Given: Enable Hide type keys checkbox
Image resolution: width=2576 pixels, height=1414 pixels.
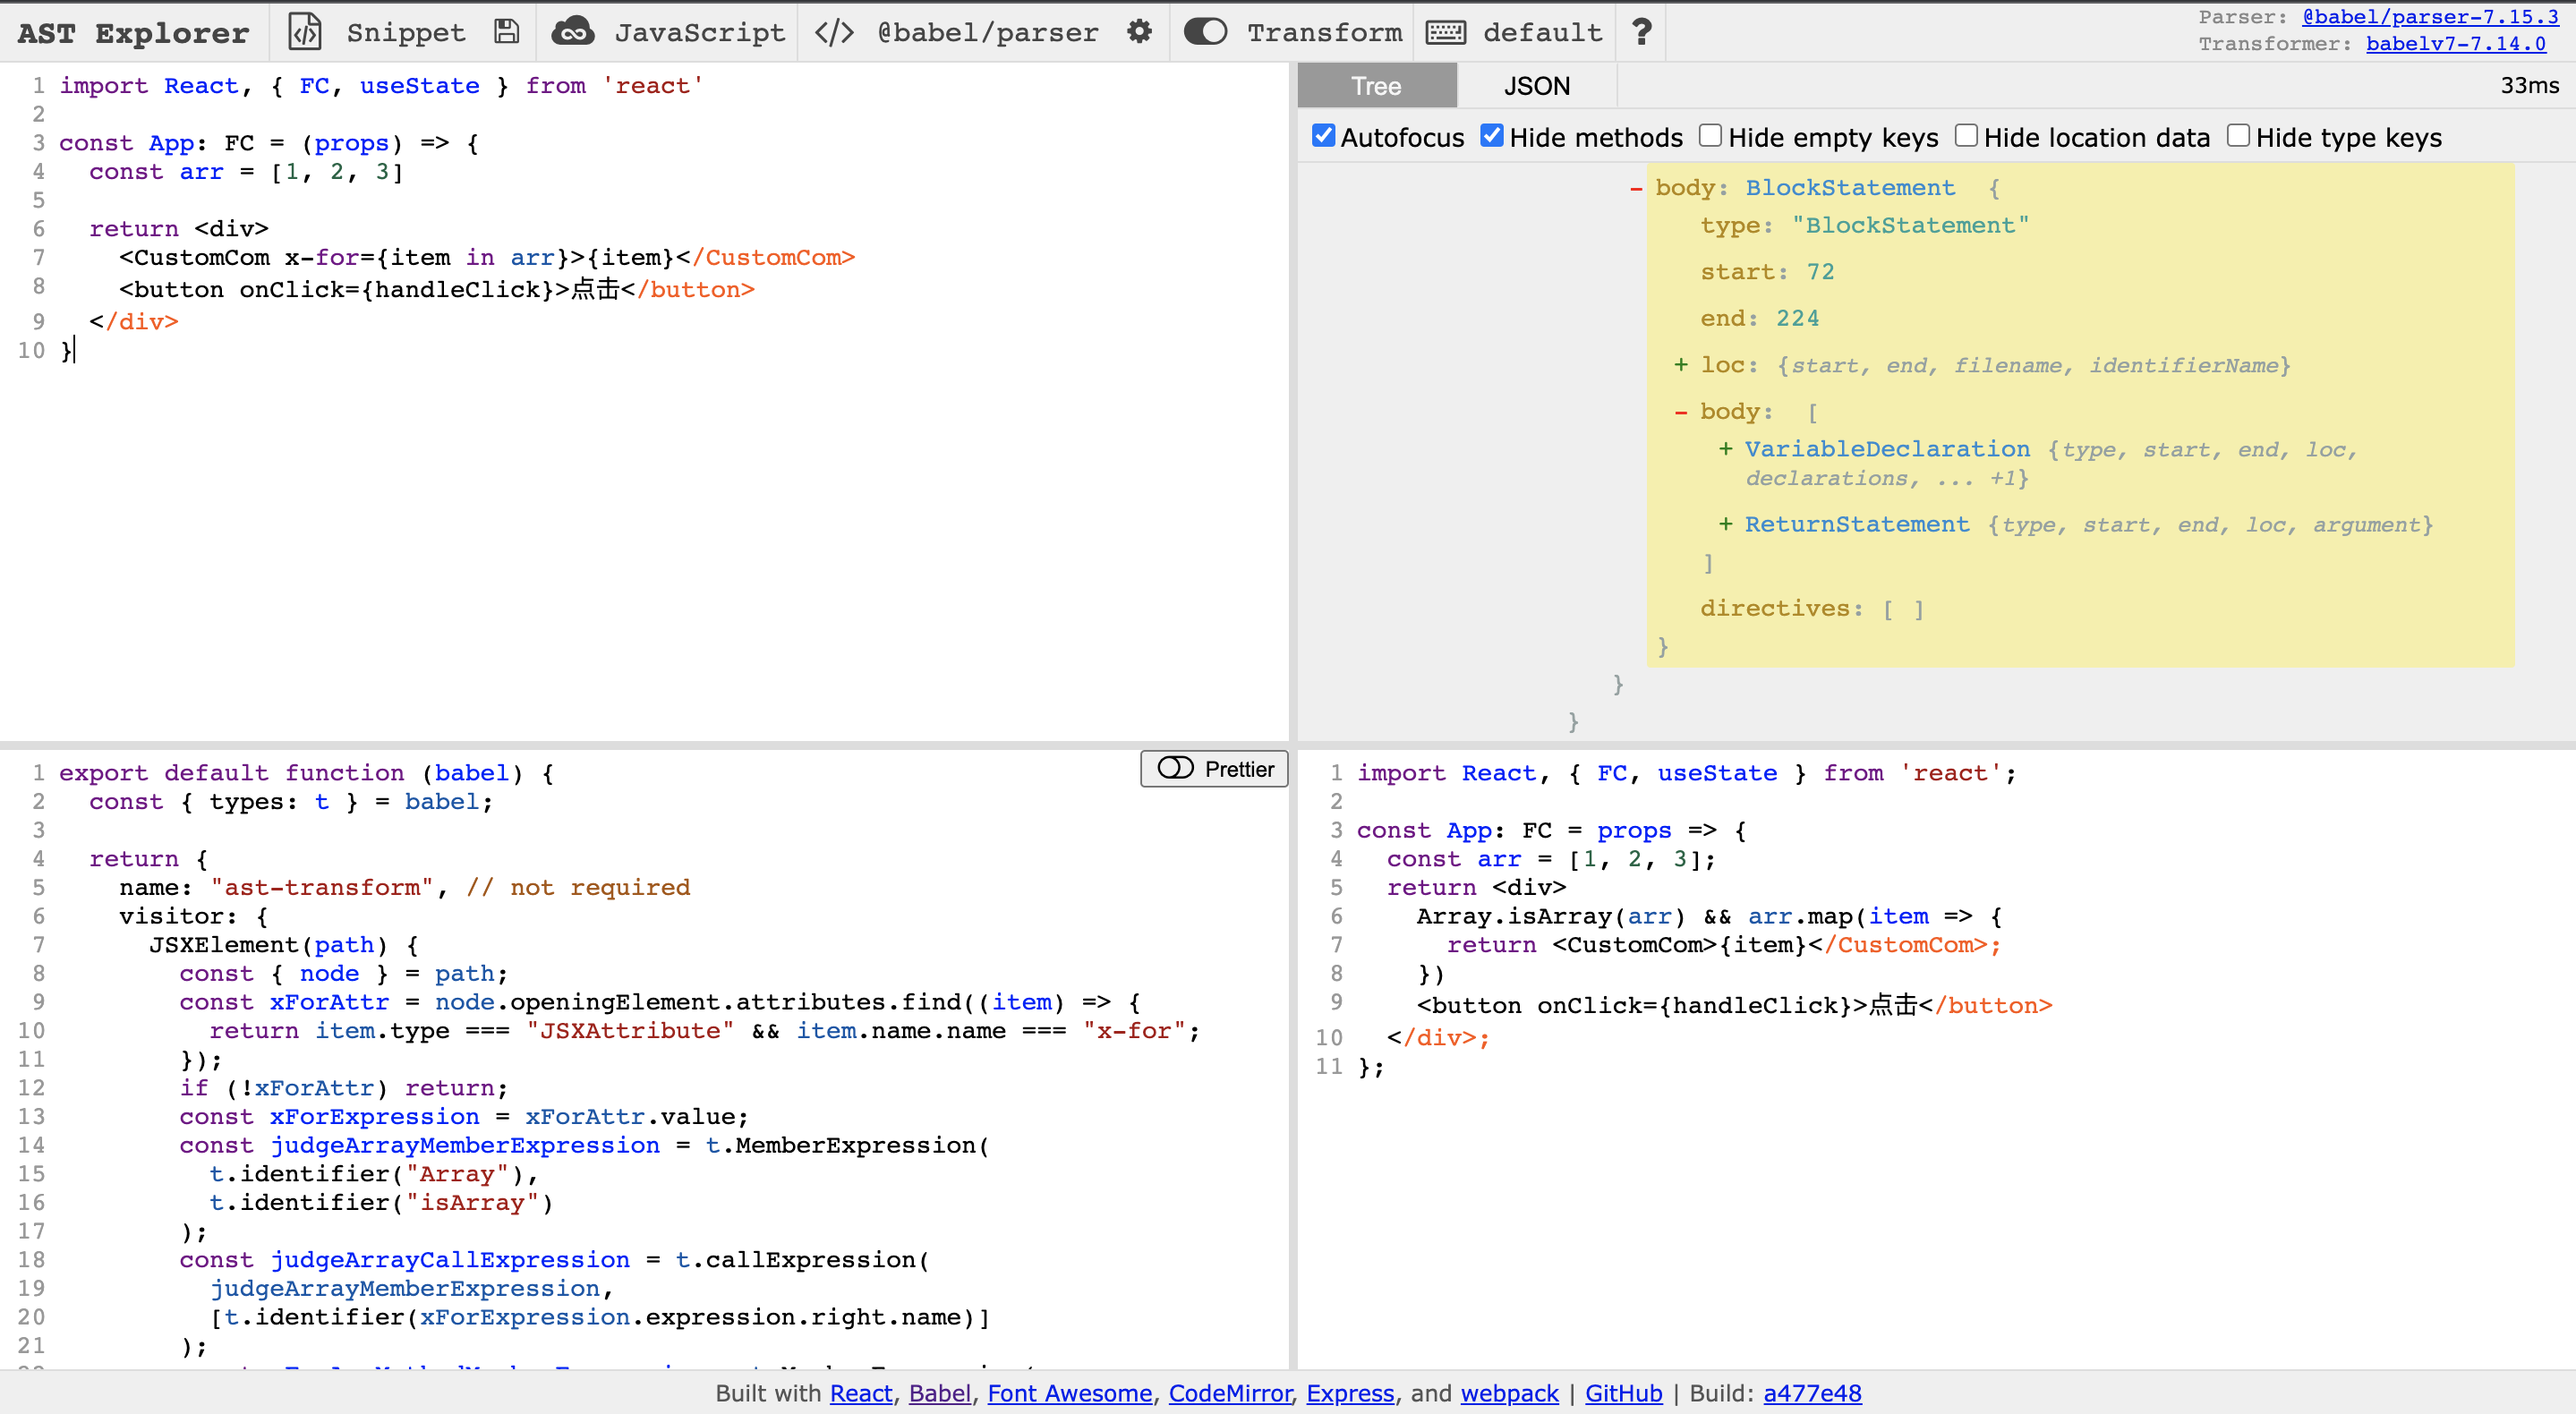Looking at the screenshot, I should [x=2238, y=136].
